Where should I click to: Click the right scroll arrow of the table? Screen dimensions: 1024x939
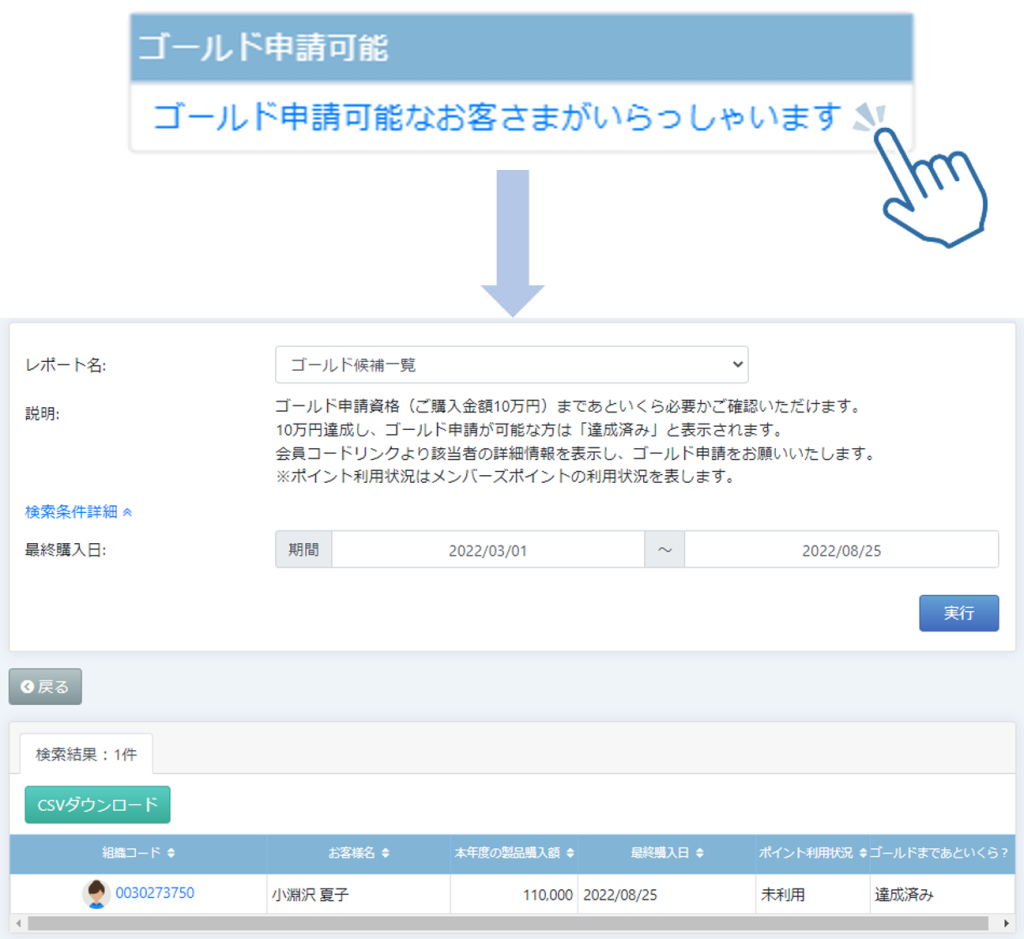pos(1005,923)
